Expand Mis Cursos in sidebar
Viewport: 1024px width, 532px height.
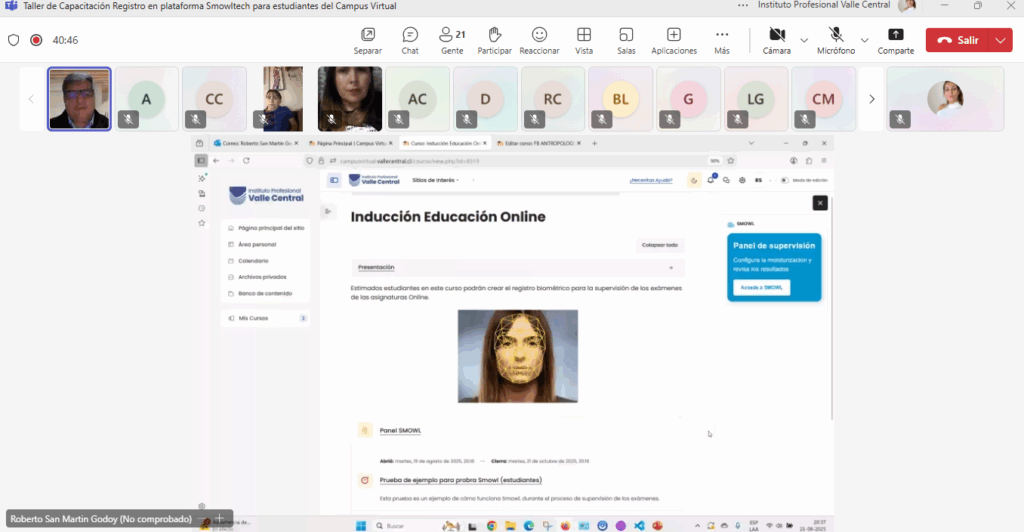(266, 318)
